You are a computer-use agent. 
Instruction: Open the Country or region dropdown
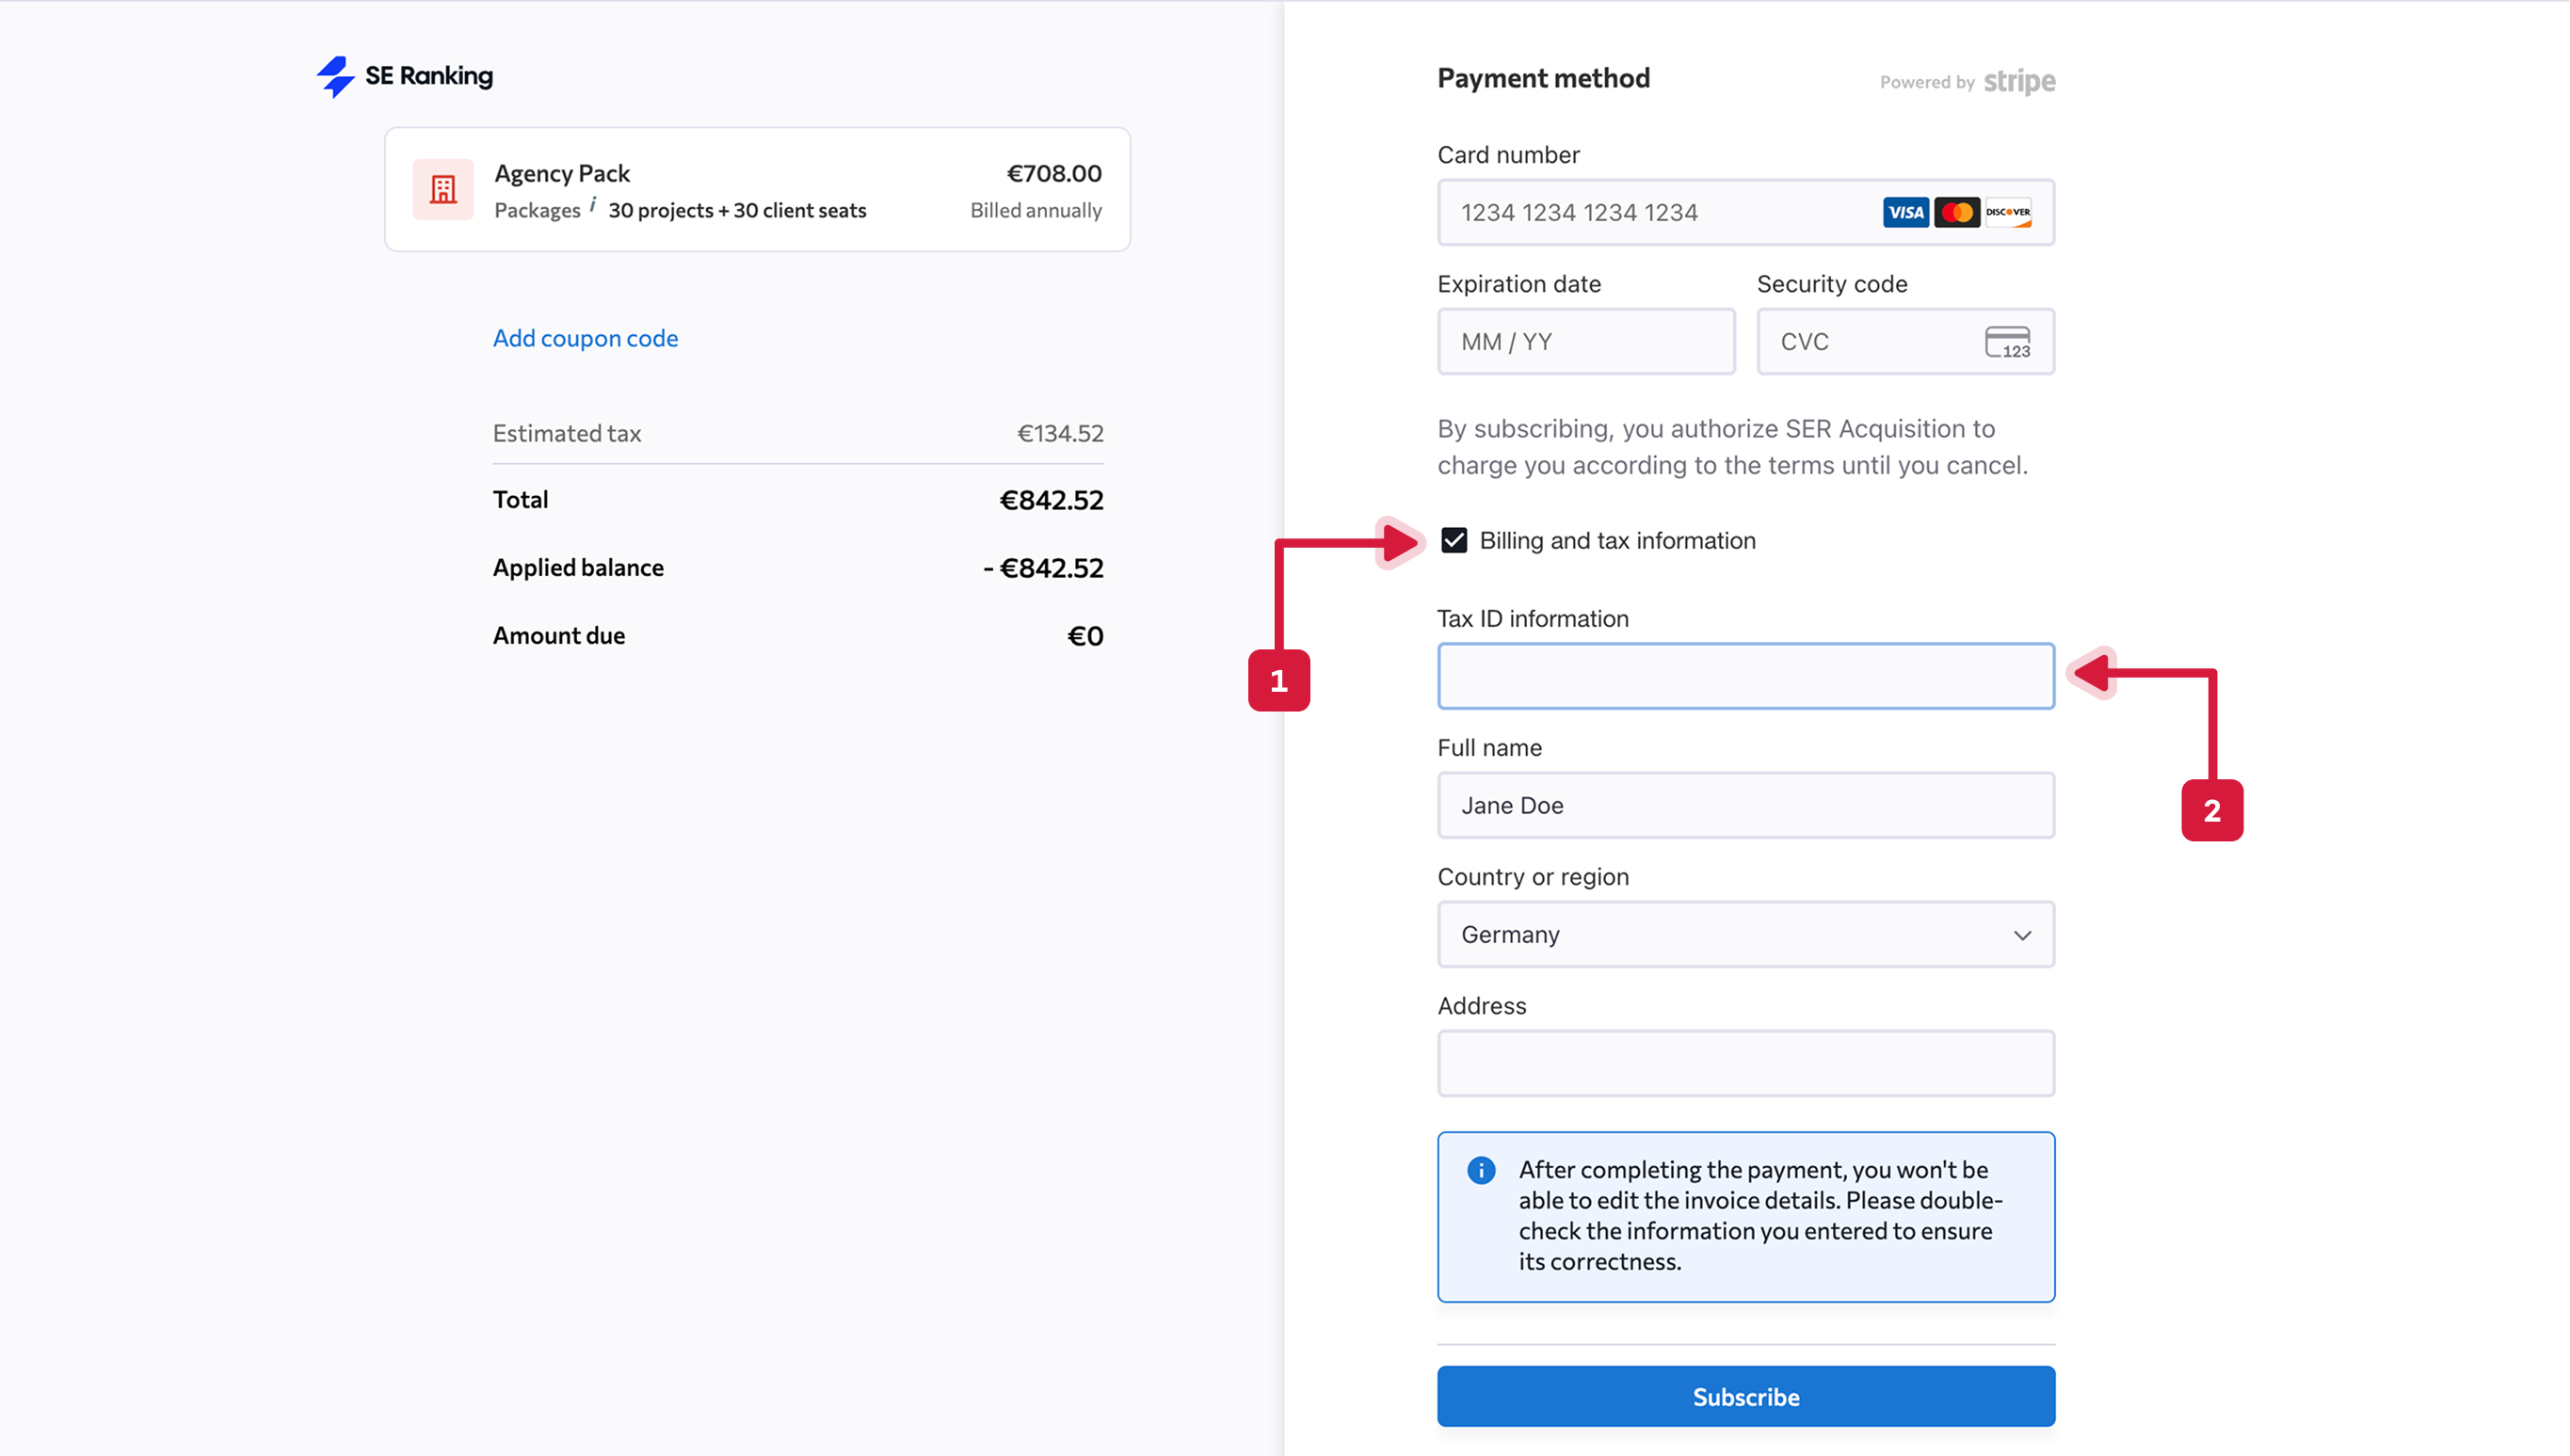1745,934
